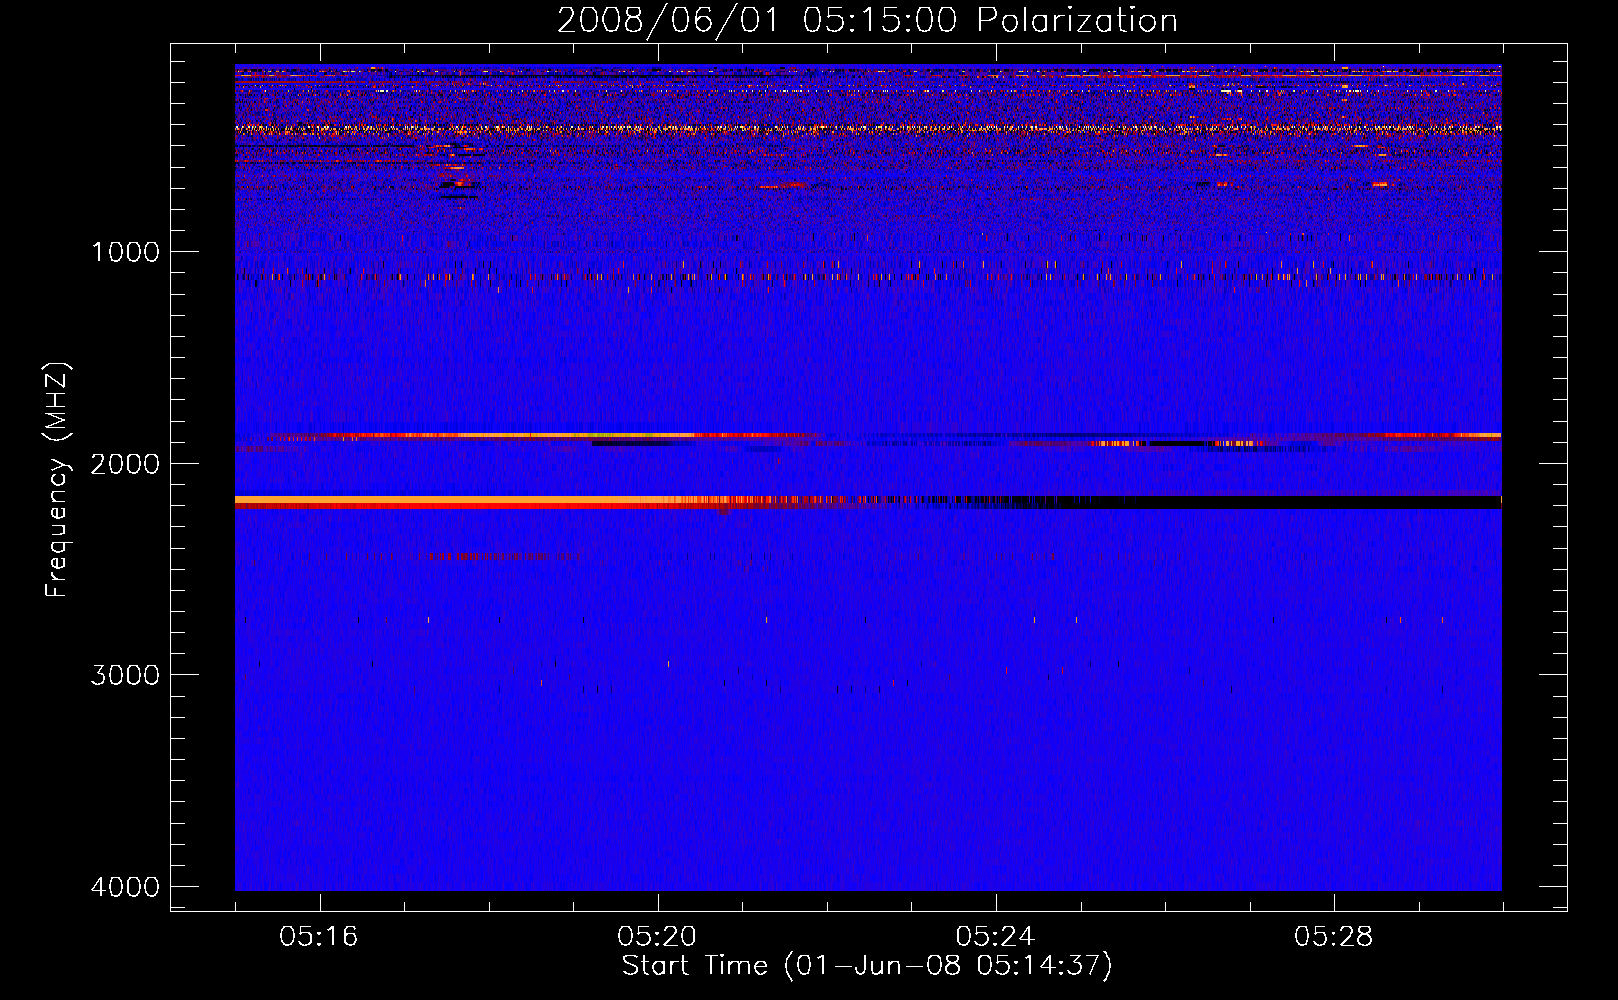Click the 05:20 time tick label
The height and width of the screenshot is (1000, 1618).
pos(657,937)
